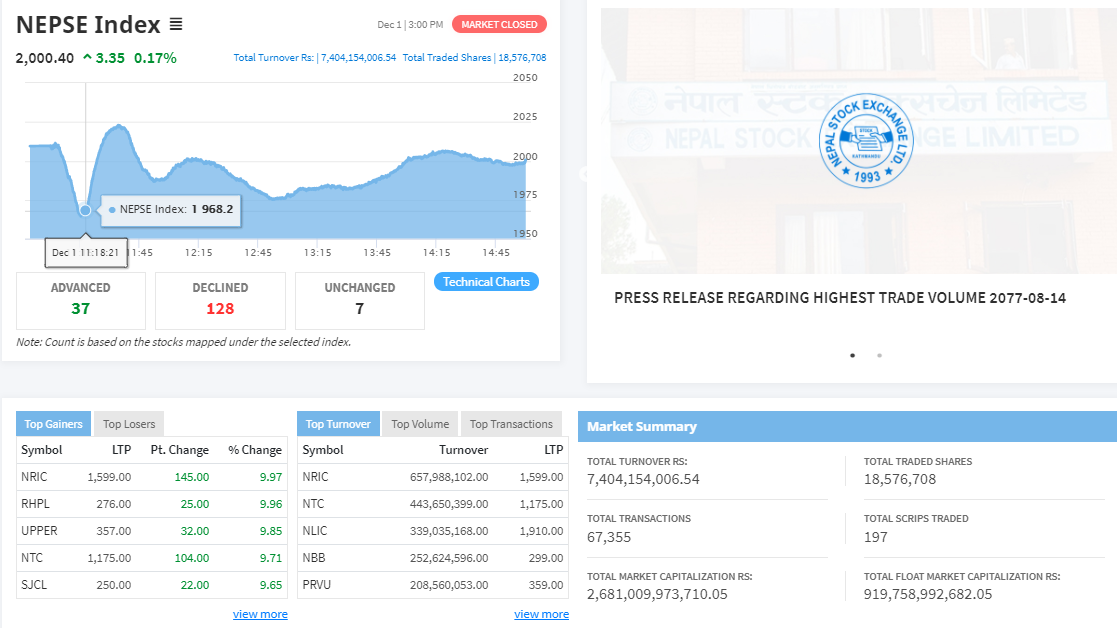1117x628 pixels.
Task: Click the 9.97 percent change value for NRIC
Action: 271,477
